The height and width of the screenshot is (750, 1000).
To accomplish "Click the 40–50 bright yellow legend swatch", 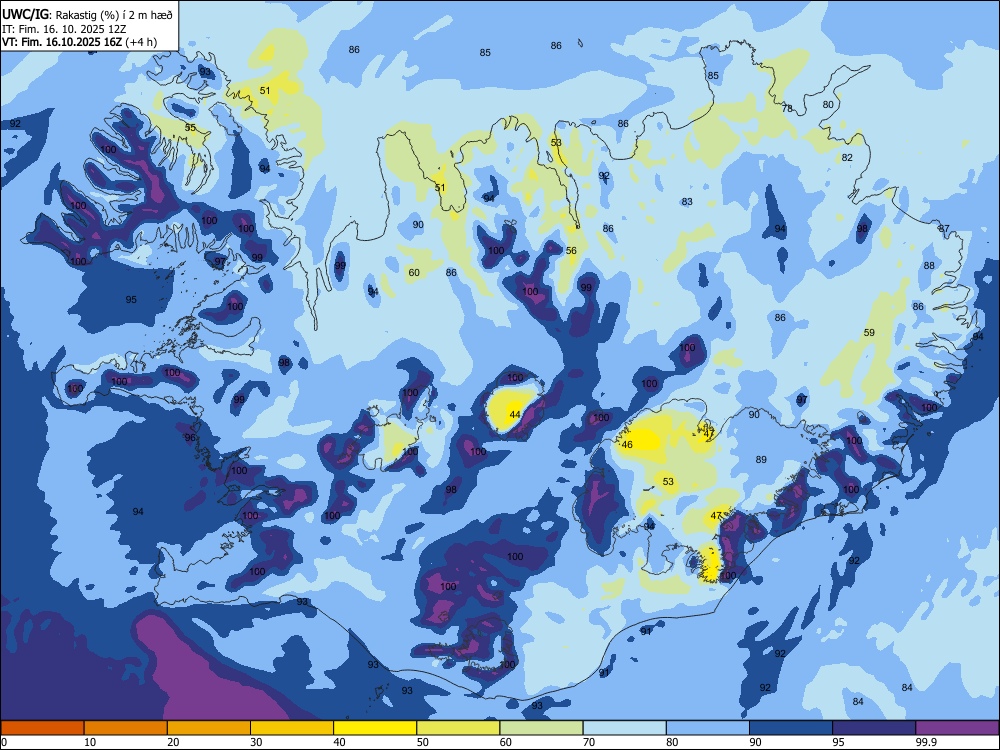I will pyautogui.click(x=375, y=728).
